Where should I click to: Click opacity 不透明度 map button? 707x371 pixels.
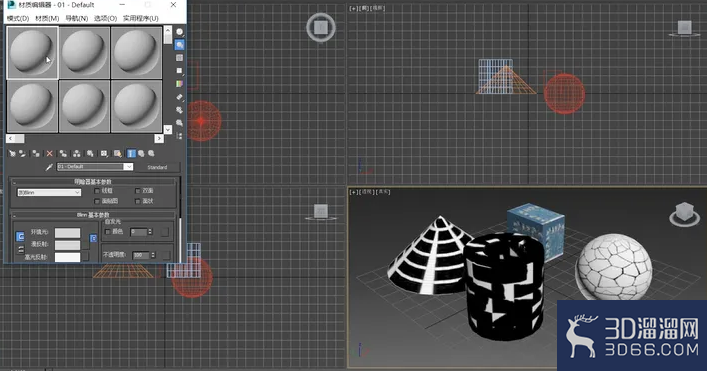pyautogui.click(x=166, y=255)
